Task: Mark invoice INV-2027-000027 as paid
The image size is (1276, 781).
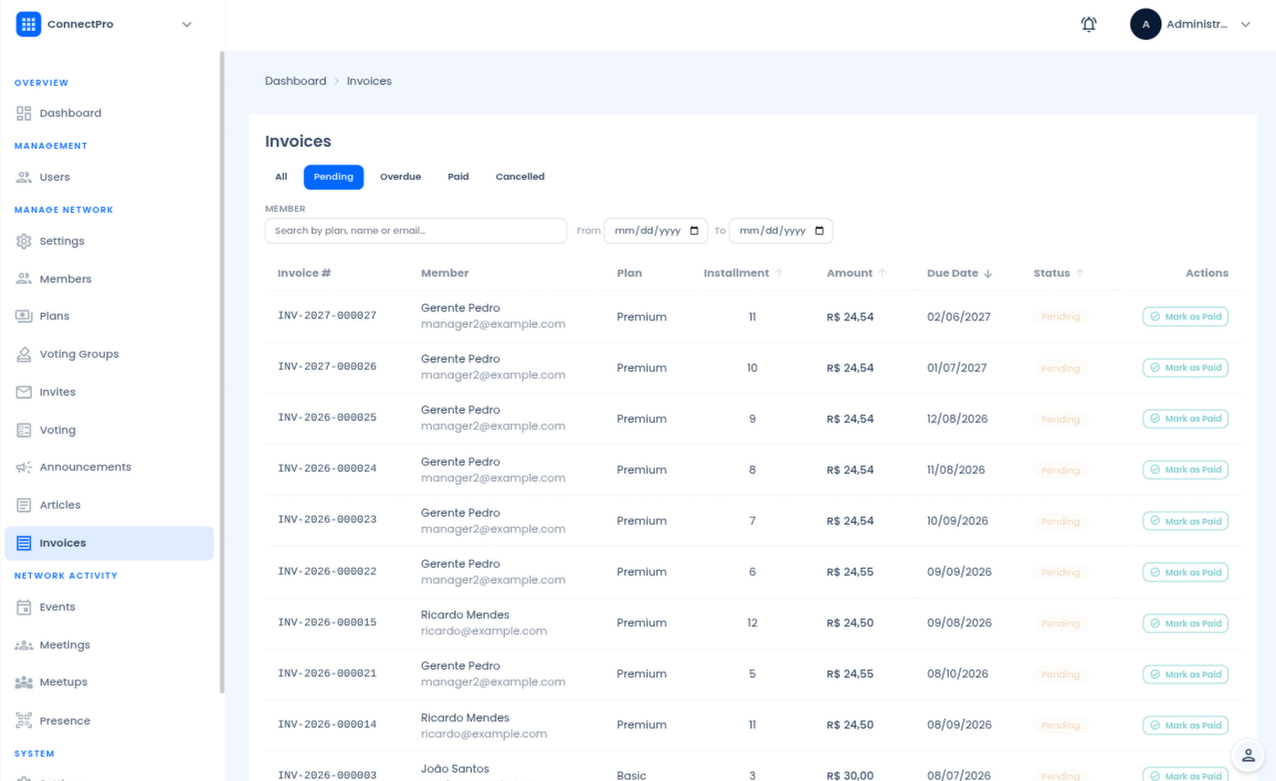Action: (1185, 317)
